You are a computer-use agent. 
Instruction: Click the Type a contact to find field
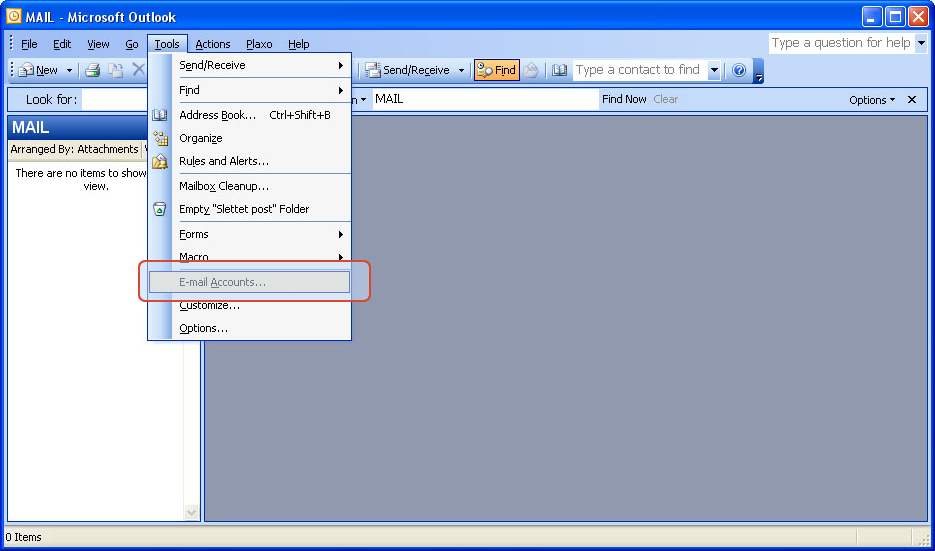(x=640, y=70)
